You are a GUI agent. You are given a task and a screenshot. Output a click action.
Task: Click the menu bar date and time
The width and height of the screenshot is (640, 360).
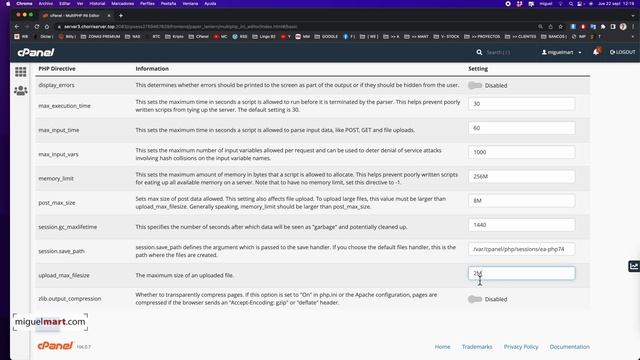point(616,4)
